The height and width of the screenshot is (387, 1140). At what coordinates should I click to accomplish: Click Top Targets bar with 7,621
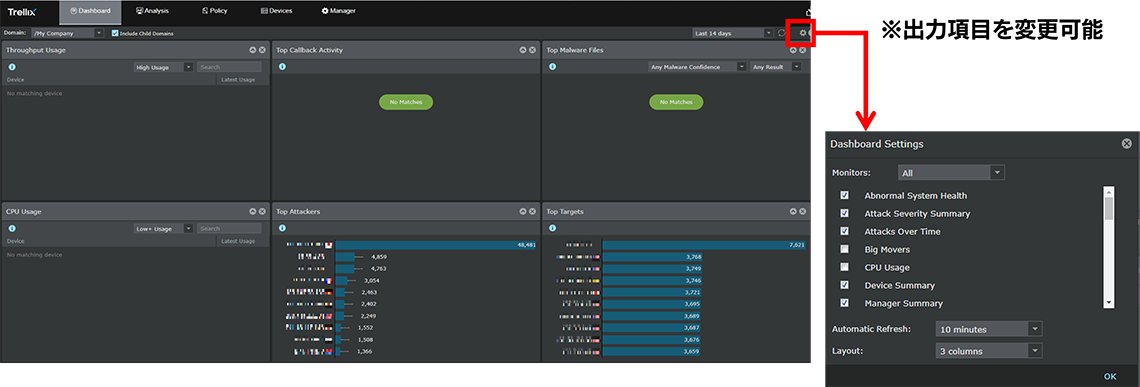[704, 245]
